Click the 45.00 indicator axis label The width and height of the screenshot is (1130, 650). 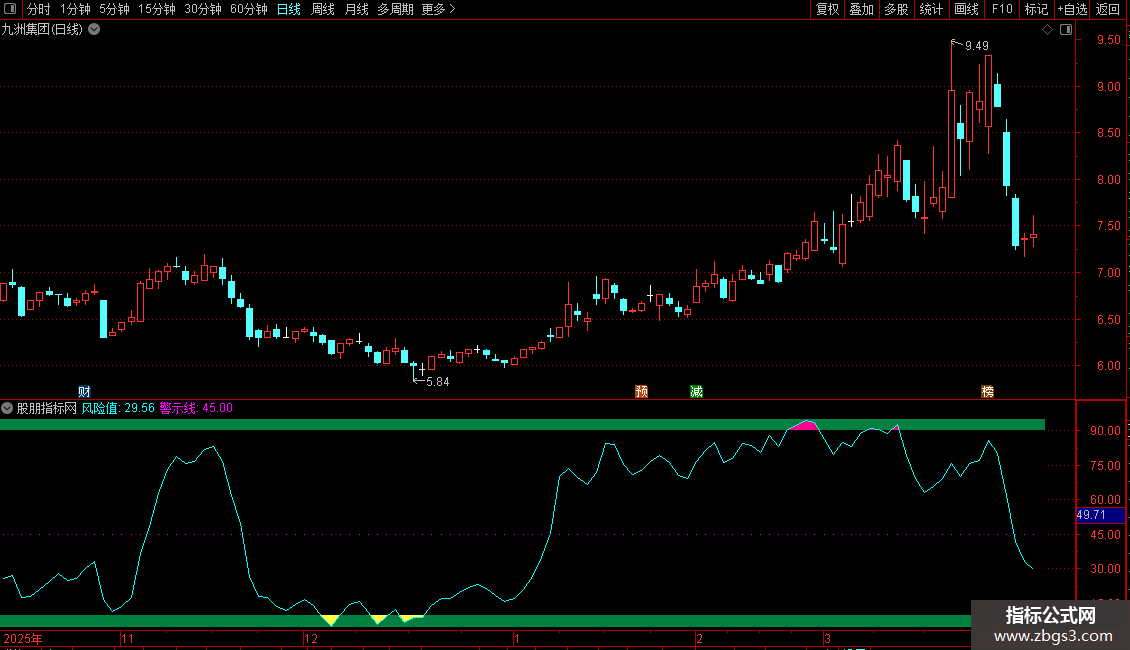[x=1105, y=535]
